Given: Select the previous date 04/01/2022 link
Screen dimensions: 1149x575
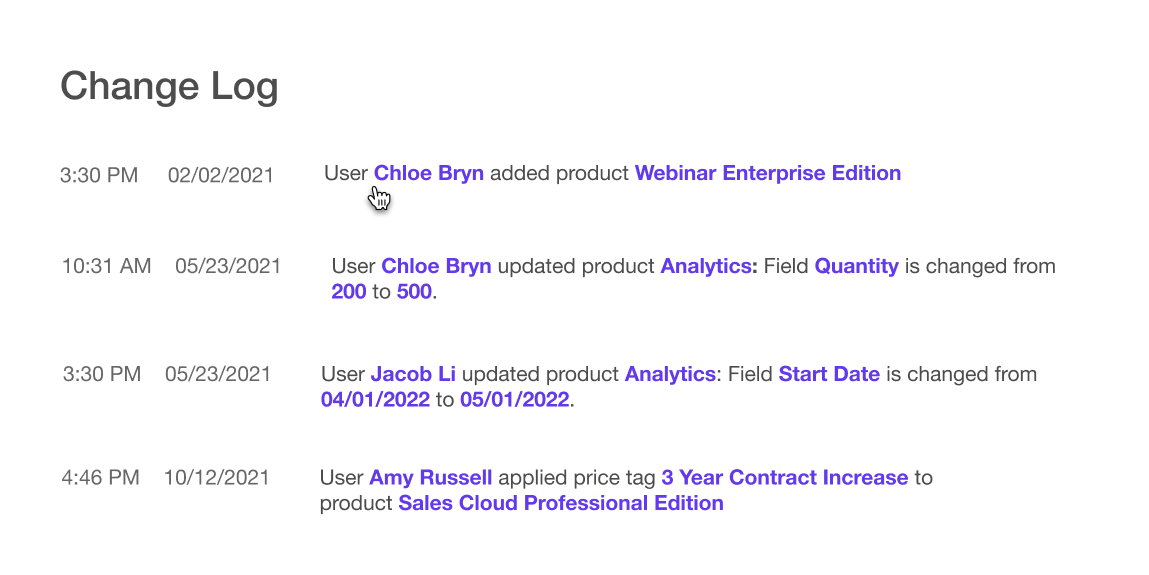Looking at the screenshot, I should pos(376,400).
